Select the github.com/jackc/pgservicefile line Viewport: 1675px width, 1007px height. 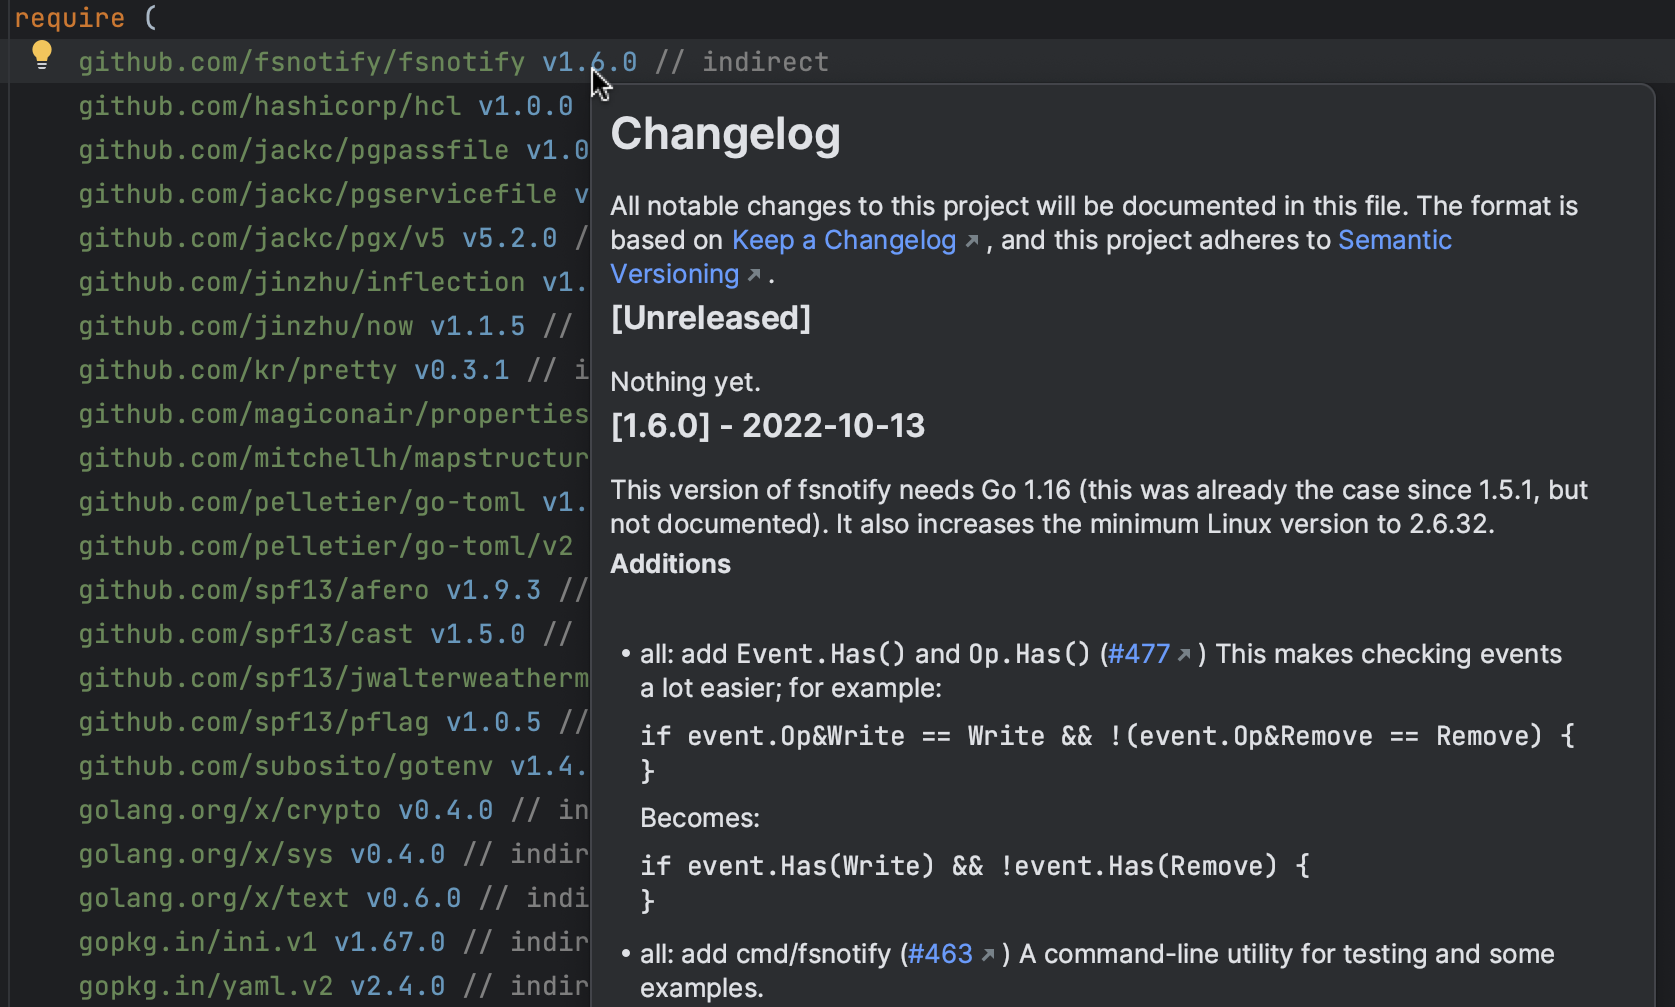pos(334,194)
